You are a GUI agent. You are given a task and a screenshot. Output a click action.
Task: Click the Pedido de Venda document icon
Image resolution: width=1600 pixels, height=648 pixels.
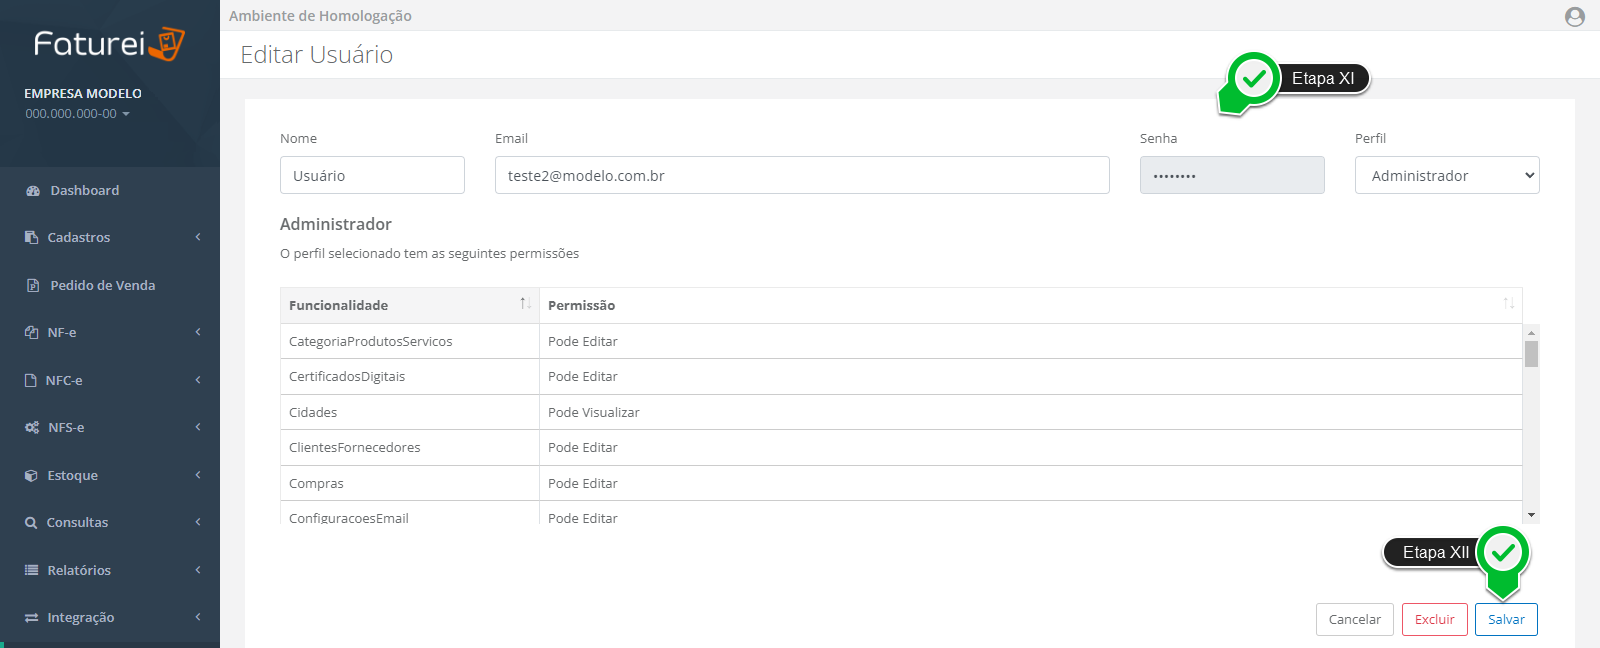point(33,286)
